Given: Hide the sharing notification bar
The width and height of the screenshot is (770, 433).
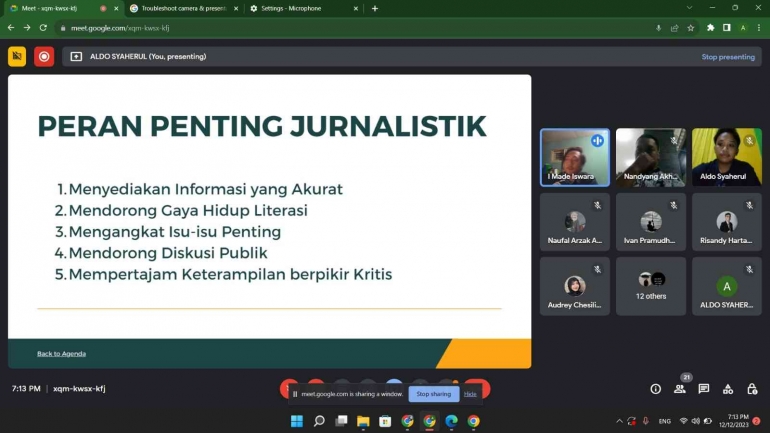Looking at the screenshot, I should [x=470, y=394].
